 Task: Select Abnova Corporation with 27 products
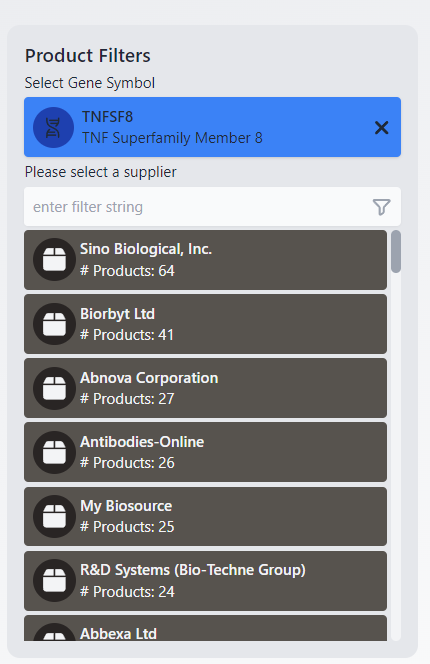point(205,388)
